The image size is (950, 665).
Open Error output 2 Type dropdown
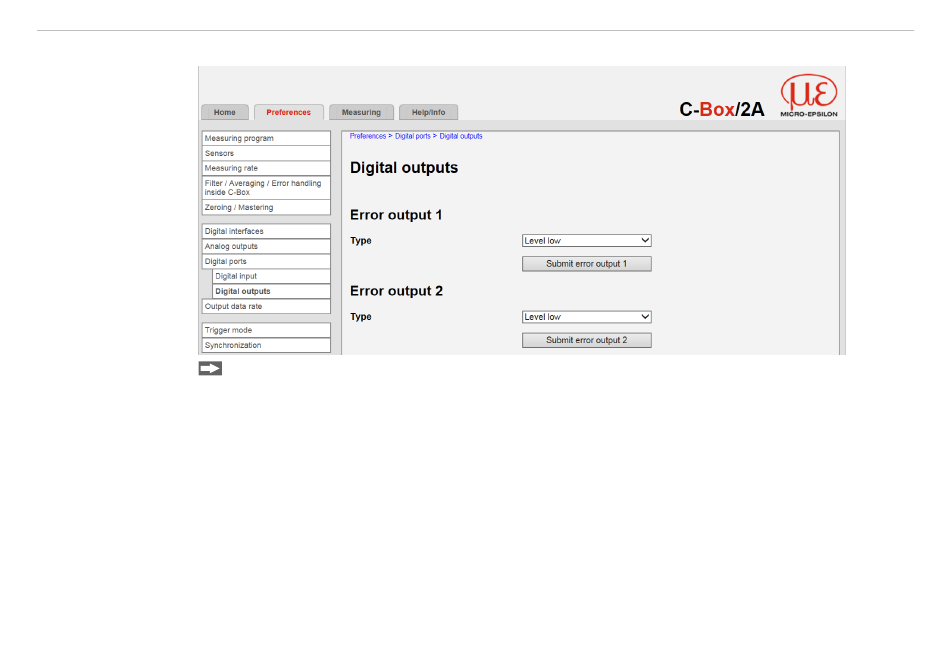tap(586, 317)
